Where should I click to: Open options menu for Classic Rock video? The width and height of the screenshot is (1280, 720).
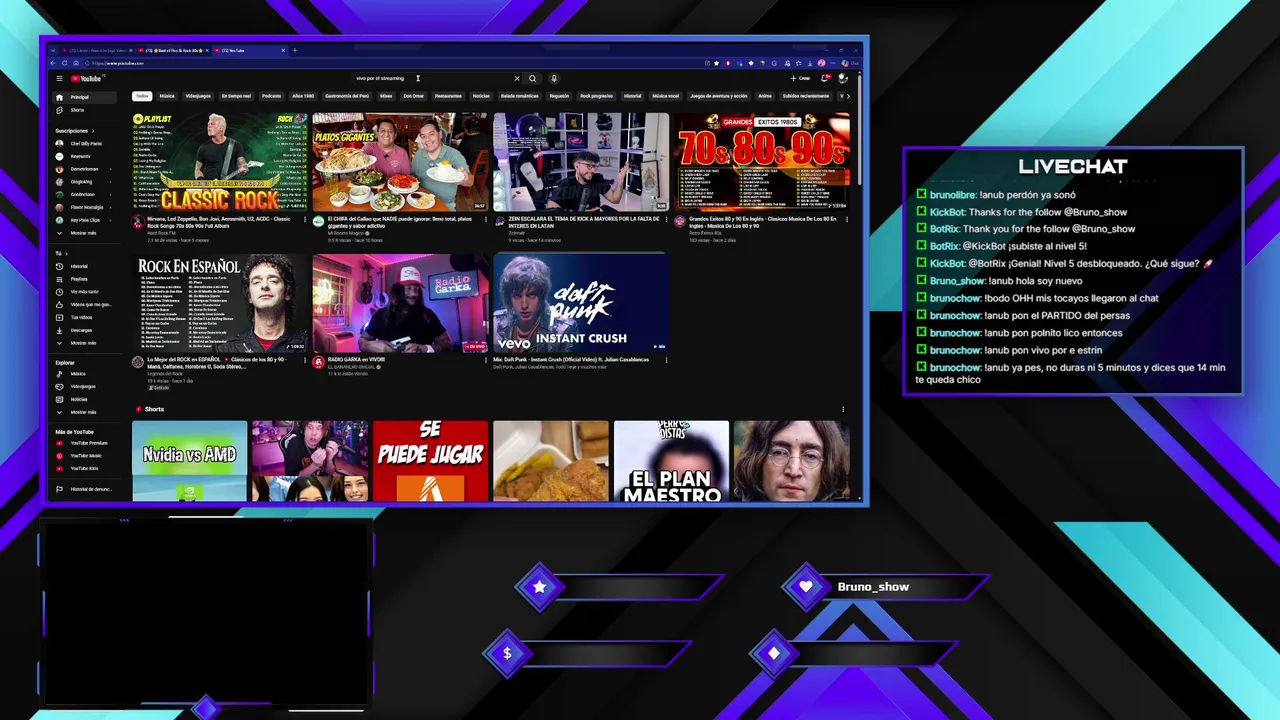[x=305, y=219]
